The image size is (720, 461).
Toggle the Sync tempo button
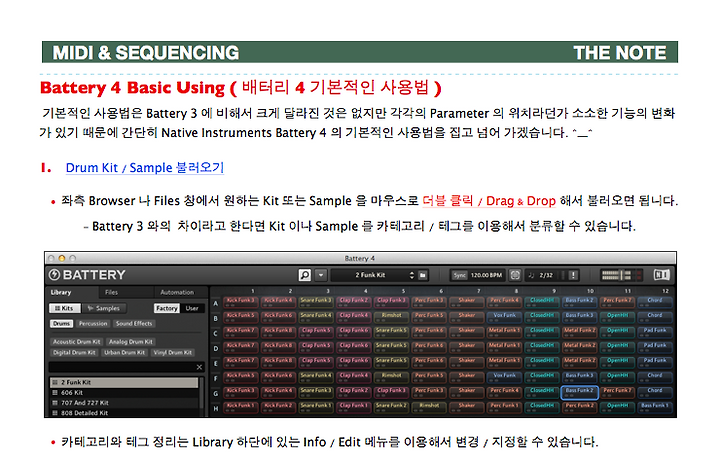(459, 275)
